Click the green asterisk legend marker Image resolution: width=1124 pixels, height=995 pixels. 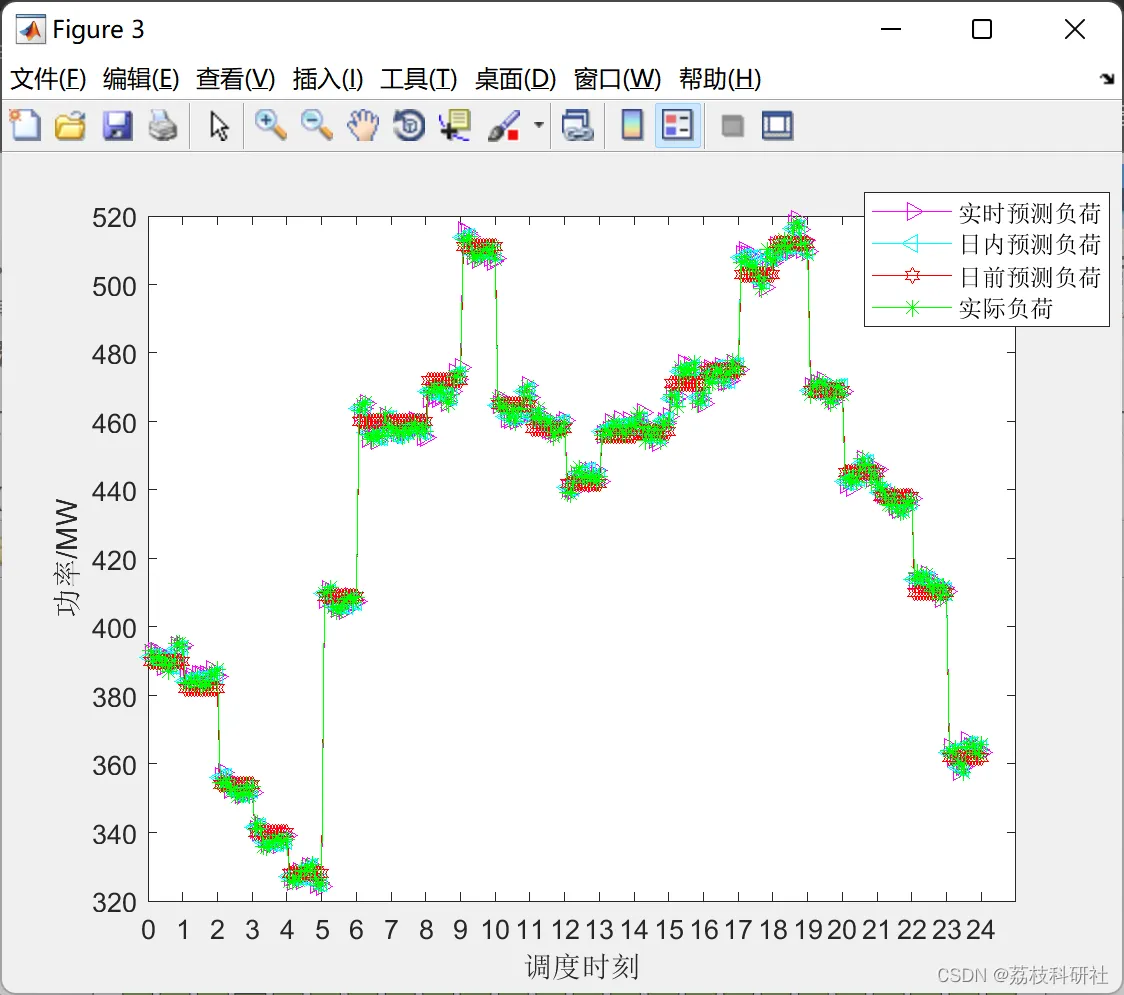pyautogui.click(x=912, y=308)
